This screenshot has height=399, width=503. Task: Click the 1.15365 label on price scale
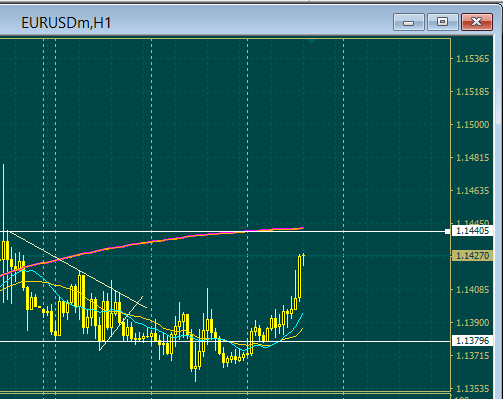pos(472,59)
